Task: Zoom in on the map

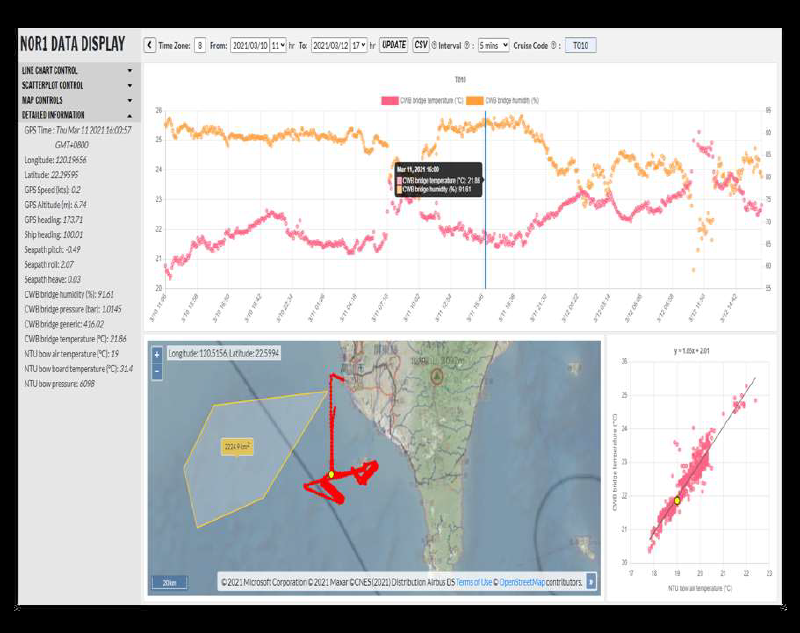Action: coord(156,355)
